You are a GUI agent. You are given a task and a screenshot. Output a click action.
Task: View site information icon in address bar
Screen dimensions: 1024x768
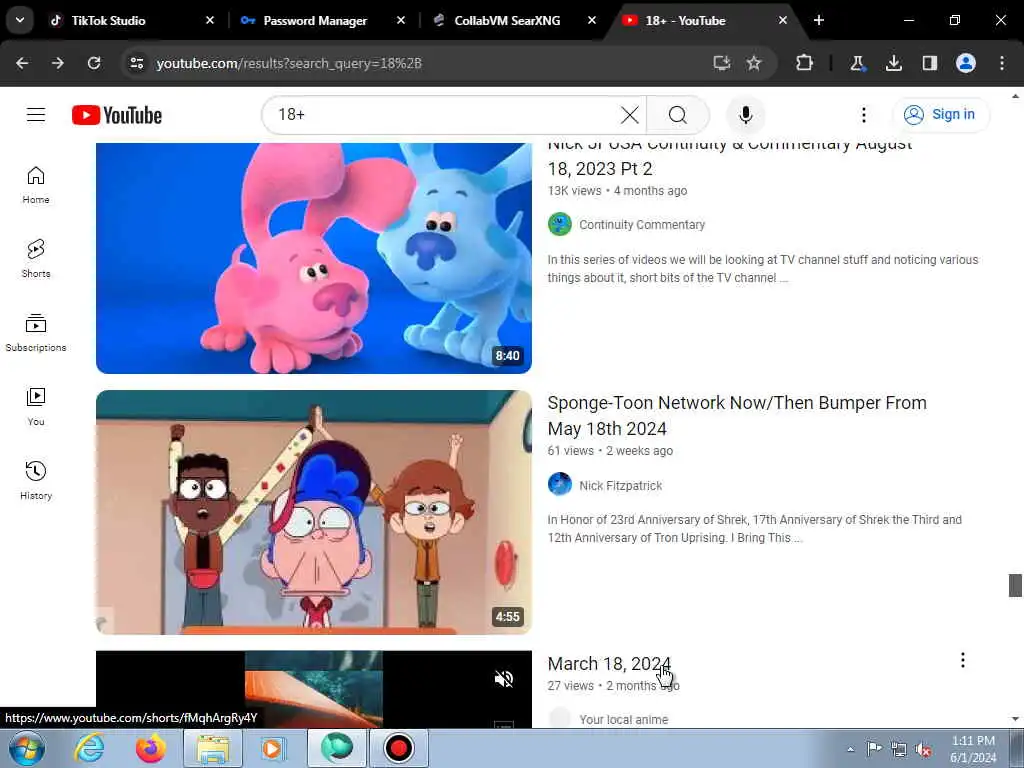[136, 63]
